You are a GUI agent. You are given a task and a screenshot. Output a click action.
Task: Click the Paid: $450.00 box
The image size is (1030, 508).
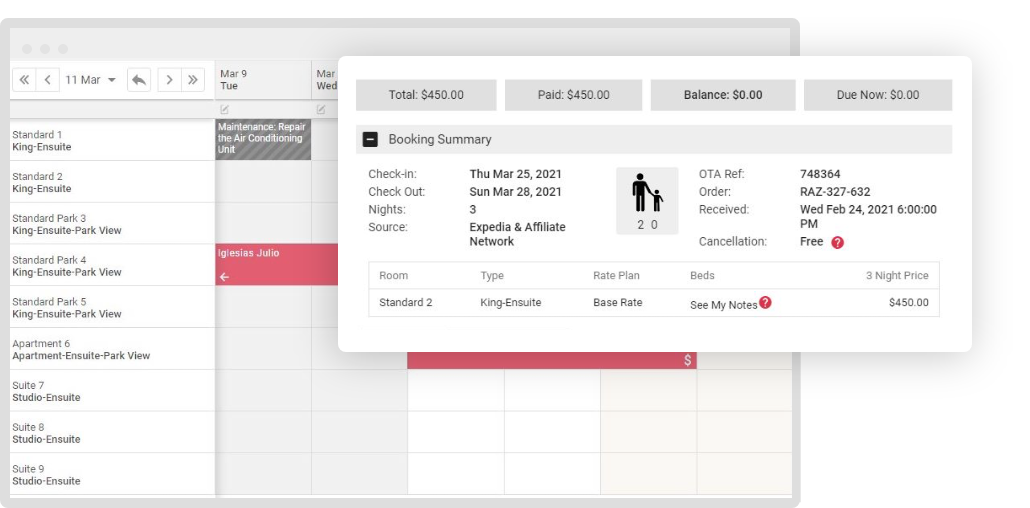tap(573, 95)
